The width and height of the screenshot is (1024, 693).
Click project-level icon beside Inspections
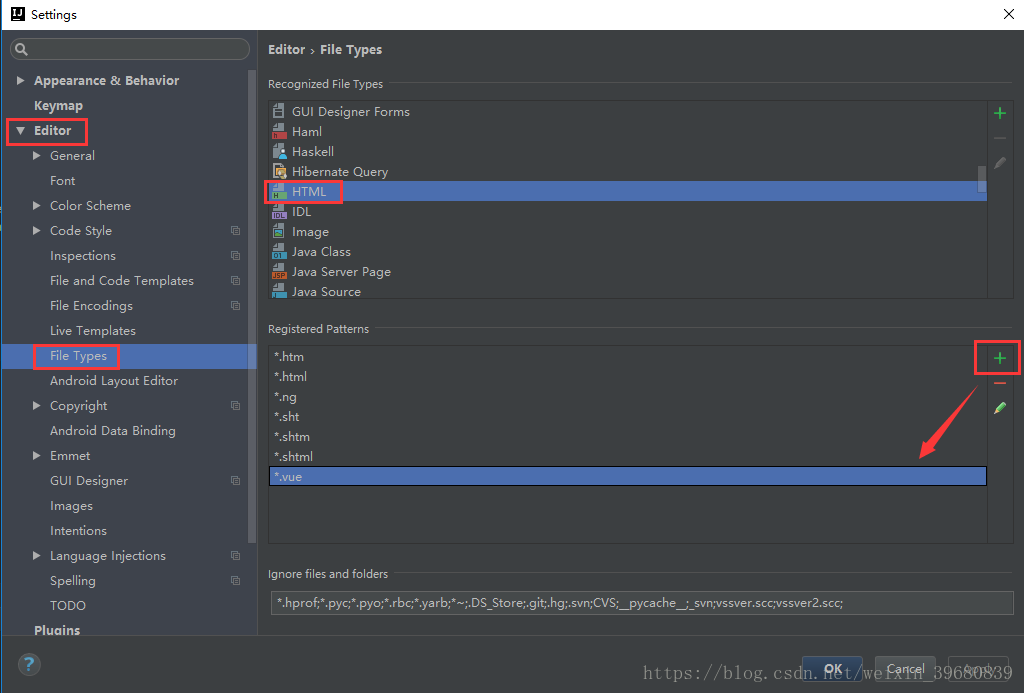pos(235,255)
